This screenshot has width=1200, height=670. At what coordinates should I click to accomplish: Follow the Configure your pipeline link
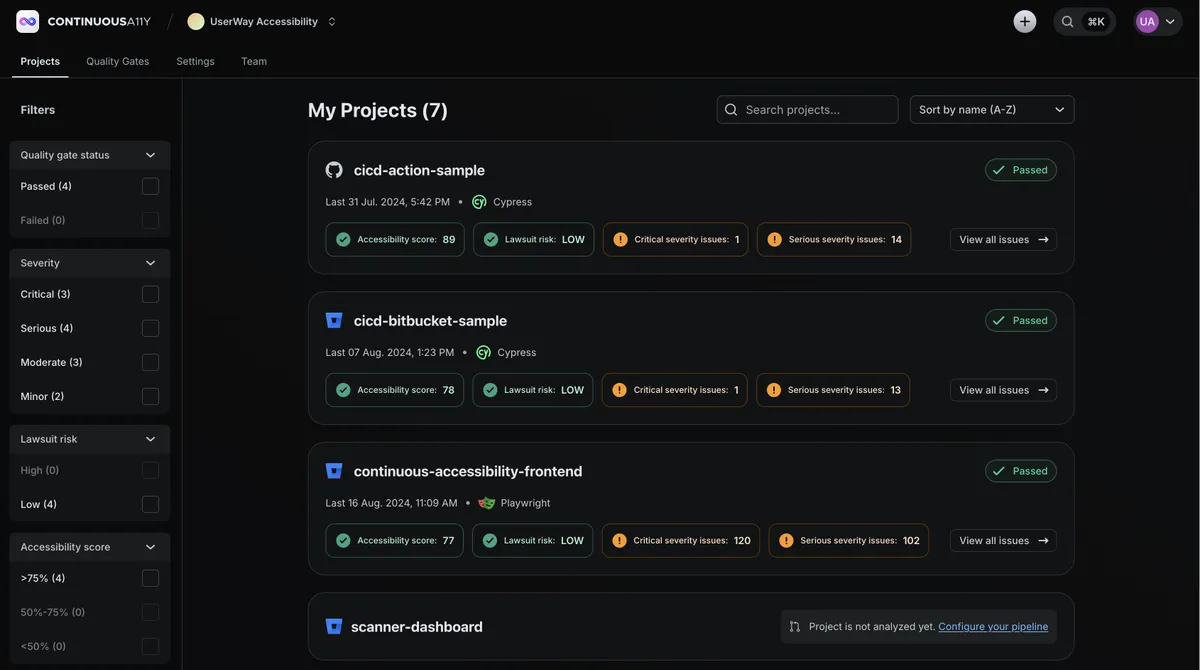click(x=993, y=627)
